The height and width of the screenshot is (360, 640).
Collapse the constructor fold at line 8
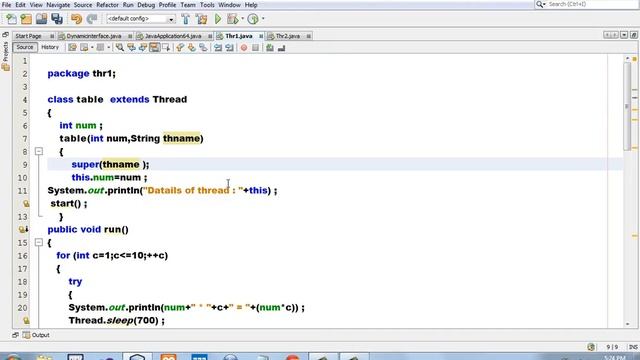pyautogui.click(x=39, y=151)
